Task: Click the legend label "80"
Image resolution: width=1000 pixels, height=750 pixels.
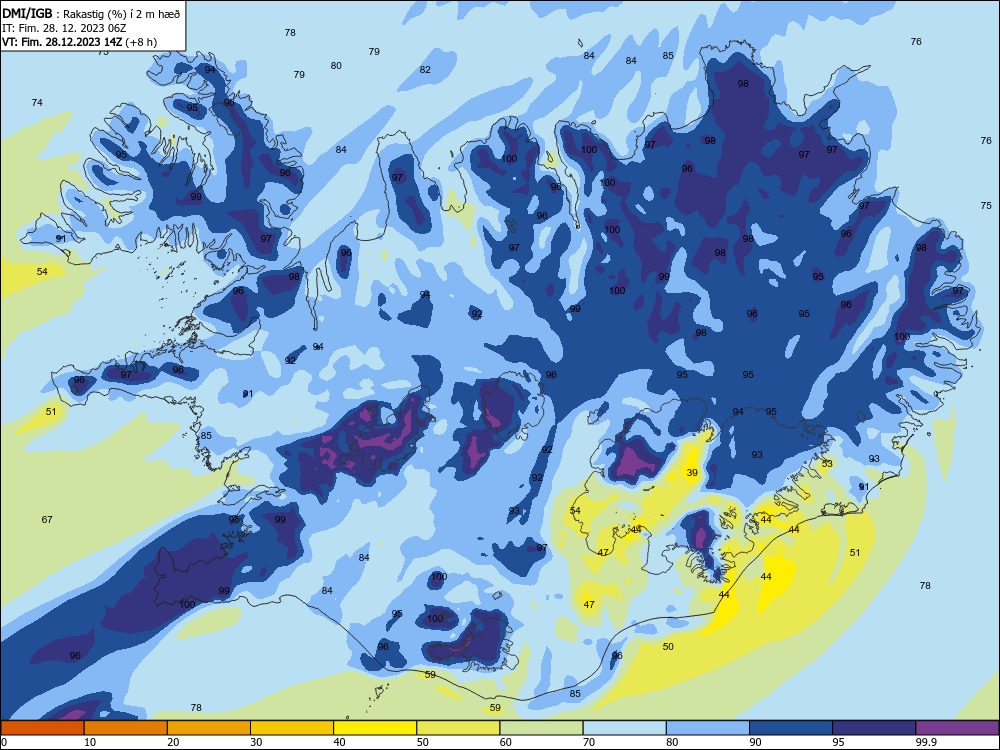Action: (x=672, y=742)
